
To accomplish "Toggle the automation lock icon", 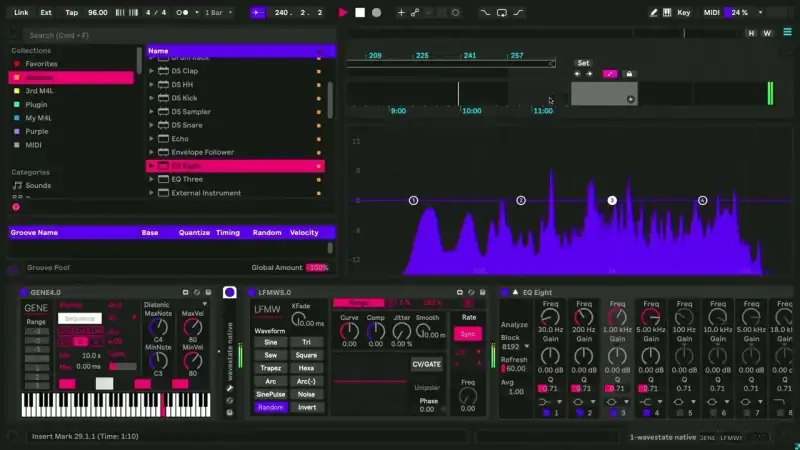I will pyautogui.click(x=629, y=74).
